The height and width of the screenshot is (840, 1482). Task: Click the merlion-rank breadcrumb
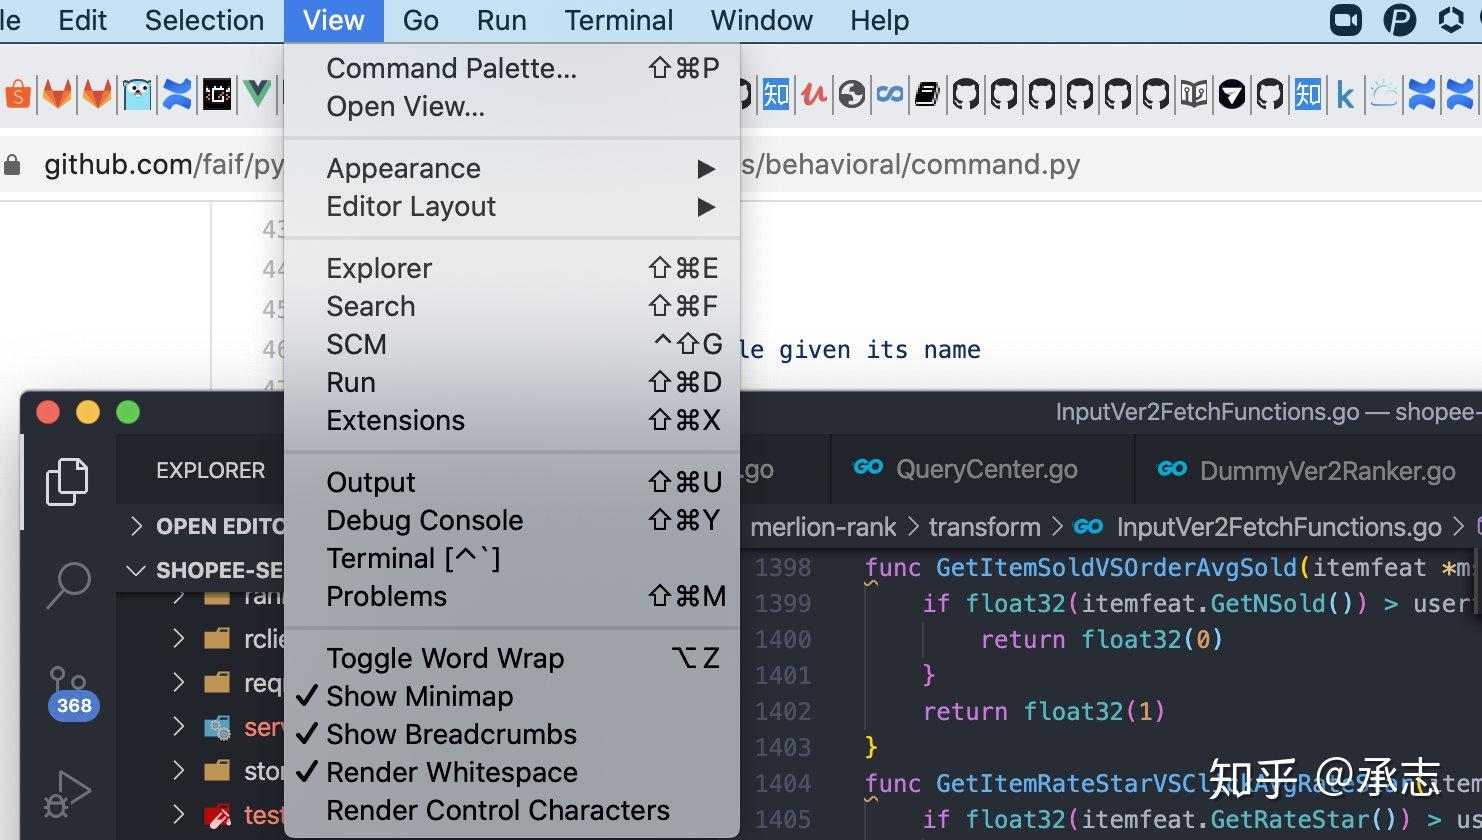point(823,527)
